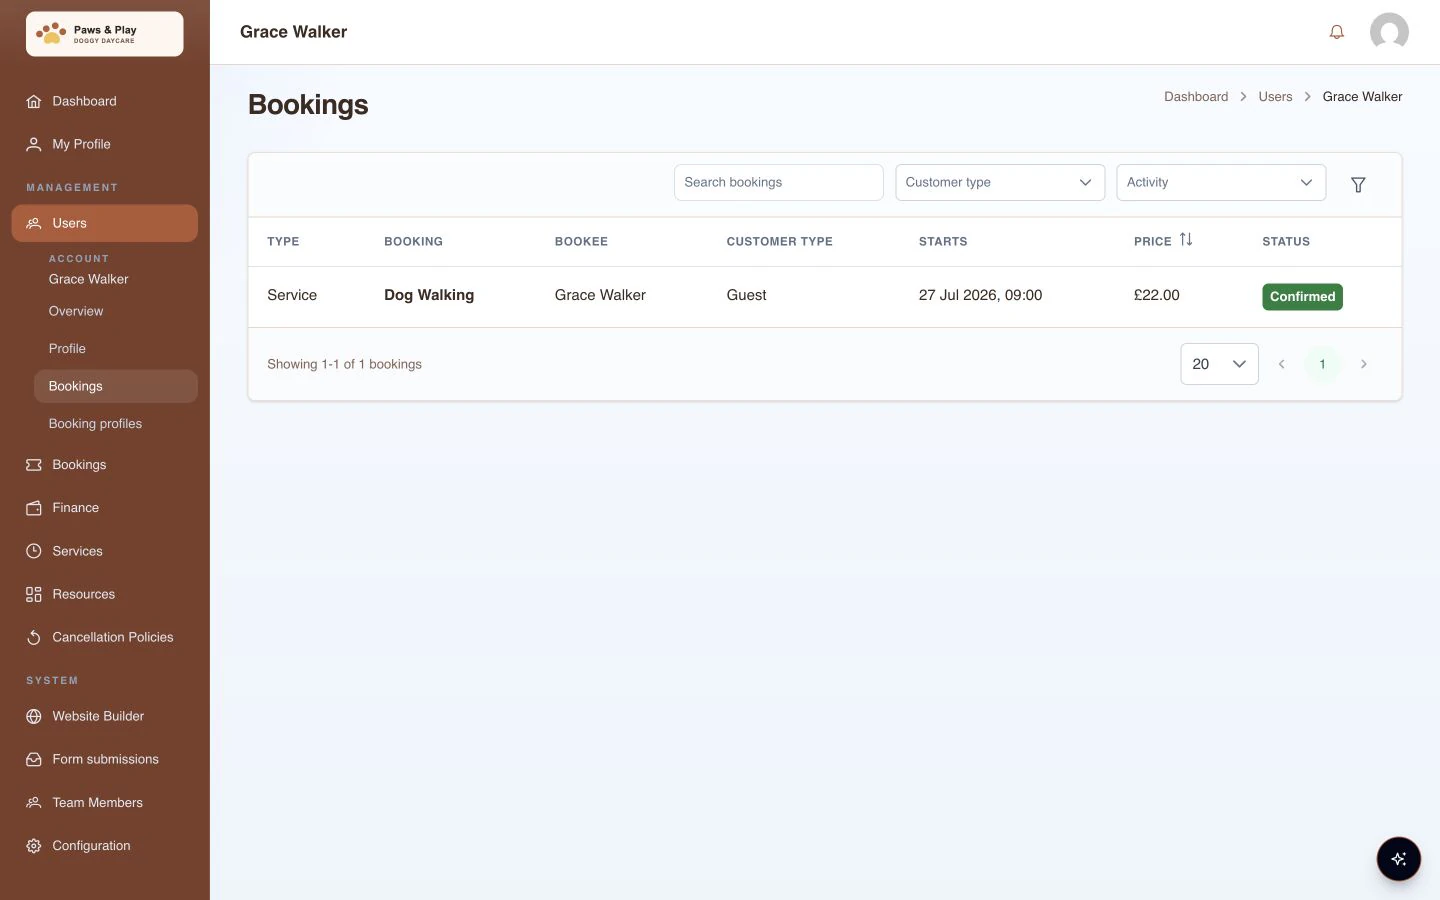Click the Dashboard house icon in the sidebar
Screen dimensions: 1440x900
[x=34, y=101]
